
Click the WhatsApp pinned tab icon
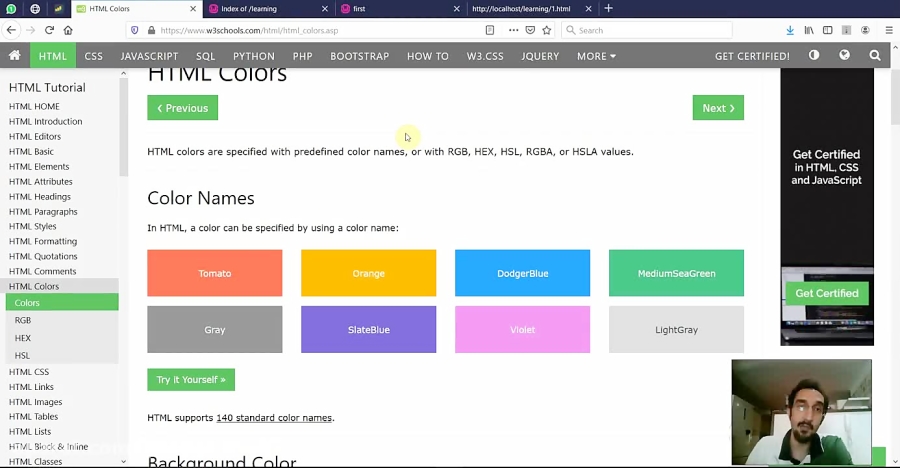coord(11,9)
